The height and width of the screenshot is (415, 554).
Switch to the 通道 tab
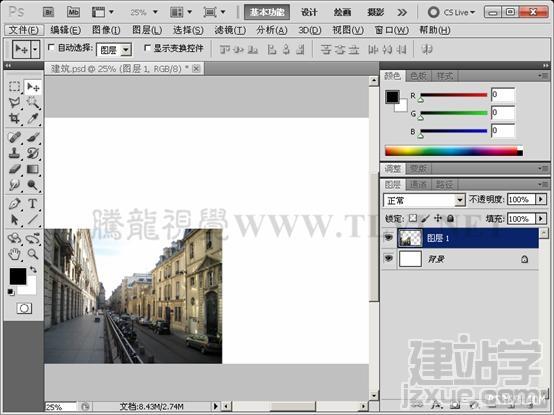tap(419, 184)
